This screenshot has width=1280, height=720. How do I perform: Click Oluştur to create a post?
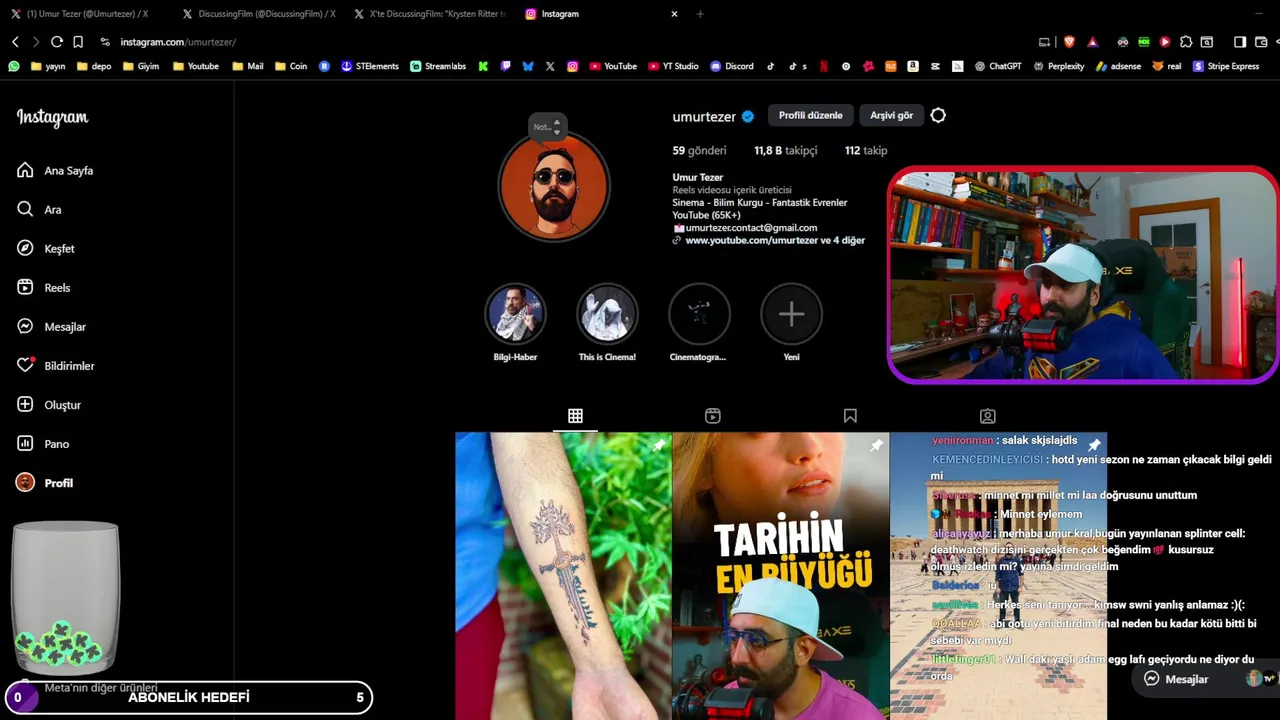tap(48, 405)
